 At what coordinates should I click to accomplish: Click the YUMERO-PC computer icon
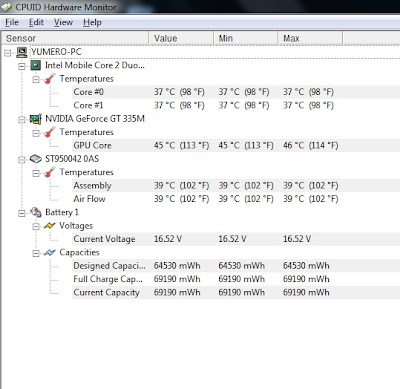click(x=22, y=52)
